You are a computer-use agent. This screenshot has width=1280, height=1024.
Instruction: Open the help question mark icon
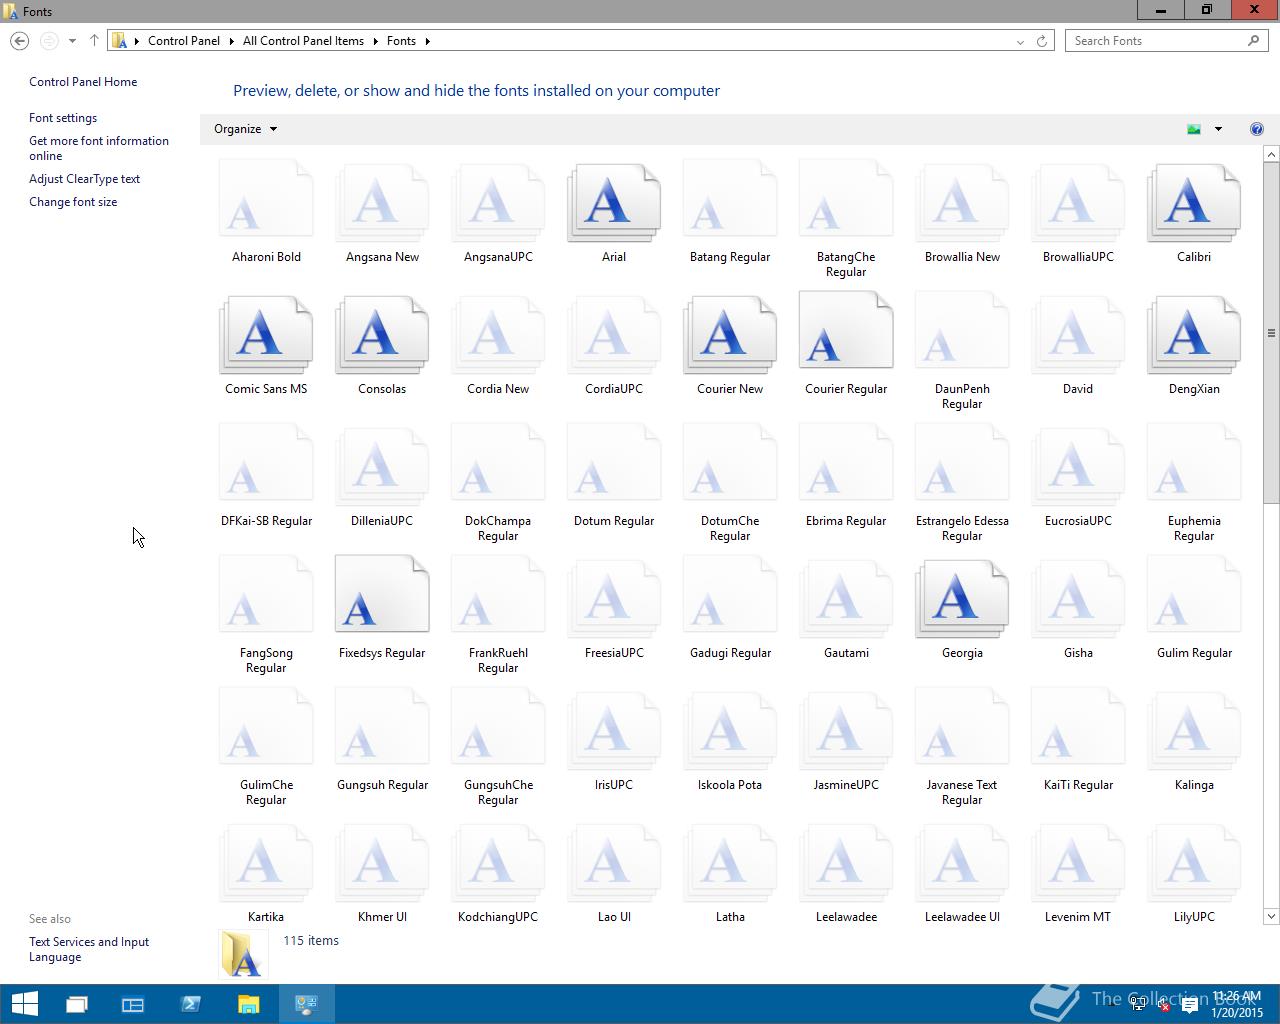pyautogui.click(x=1257, y=129)
